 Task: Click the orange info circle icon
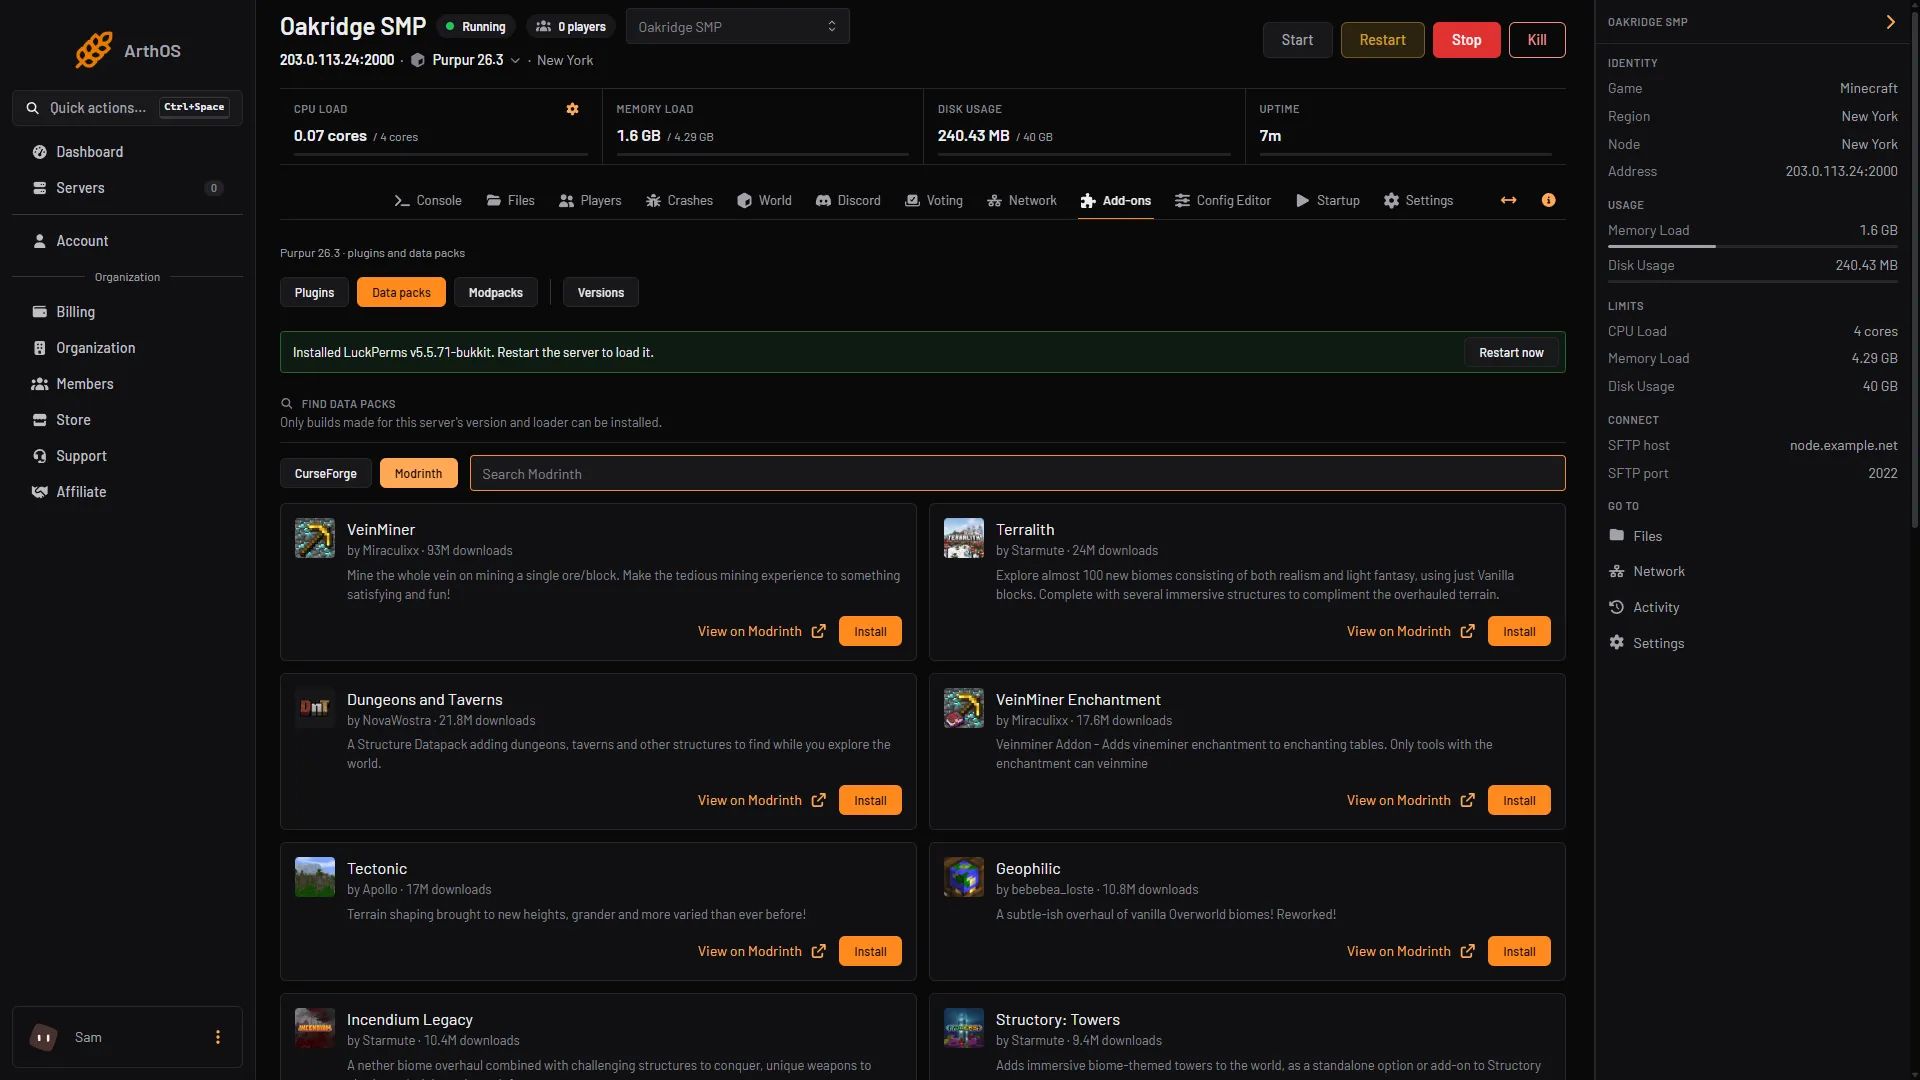click(1549, 200)
